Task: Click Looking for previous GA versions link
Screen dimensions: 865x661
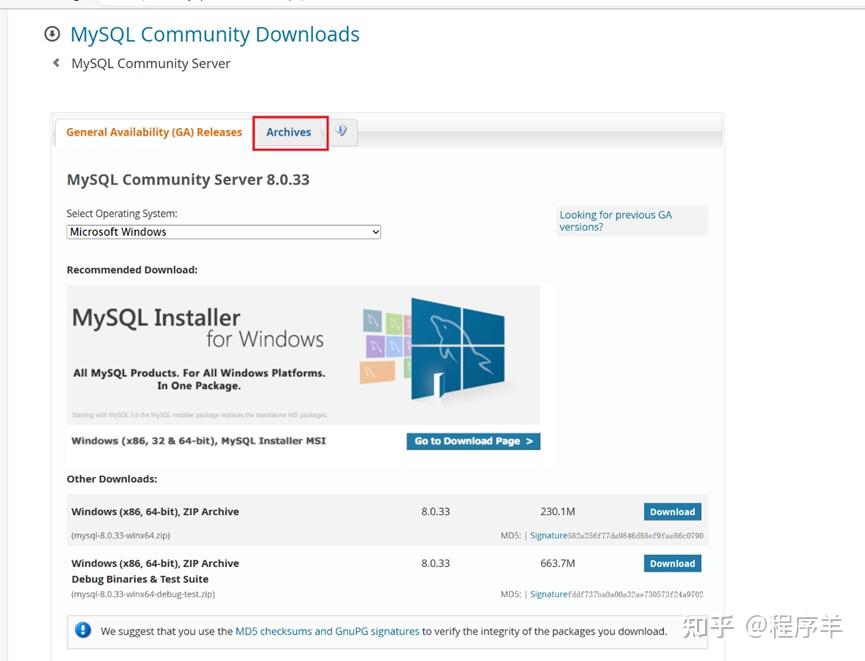Action: 616,221
